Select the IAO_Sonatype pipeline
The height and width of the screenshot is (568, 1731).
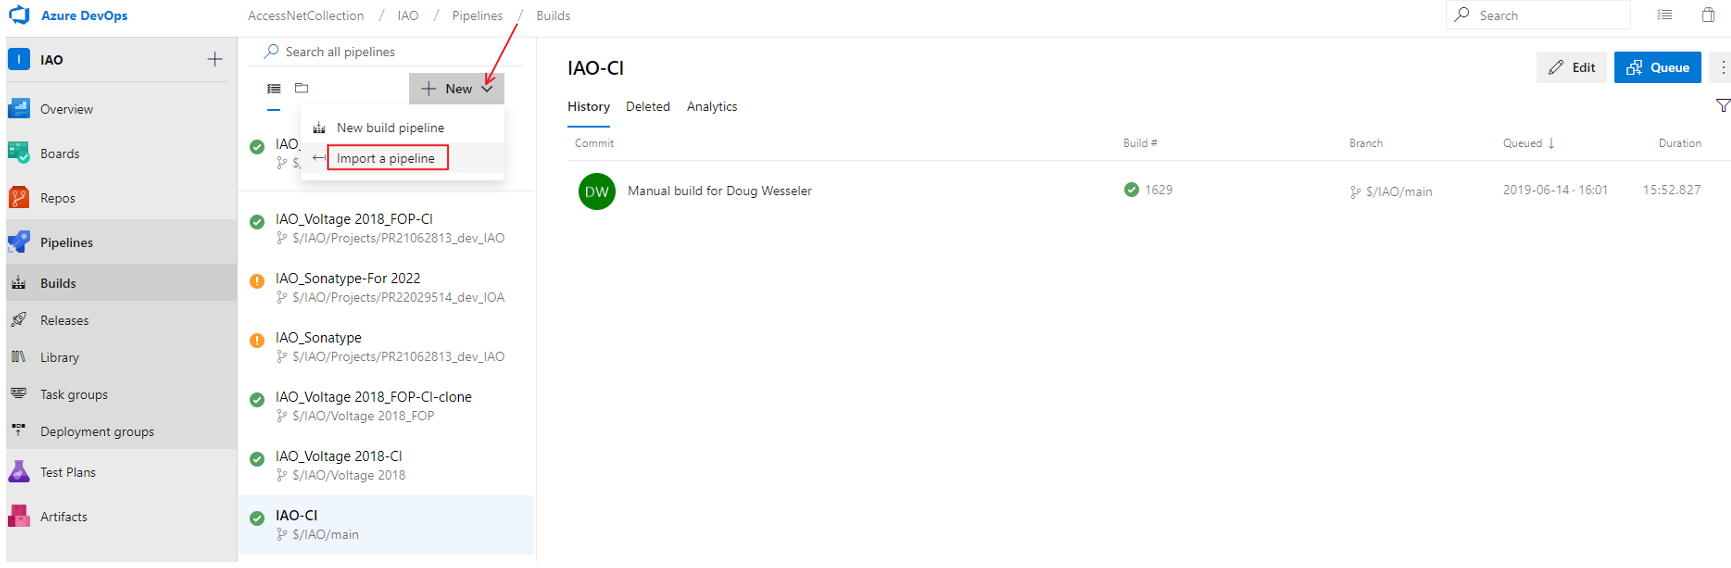coord(386,346)
